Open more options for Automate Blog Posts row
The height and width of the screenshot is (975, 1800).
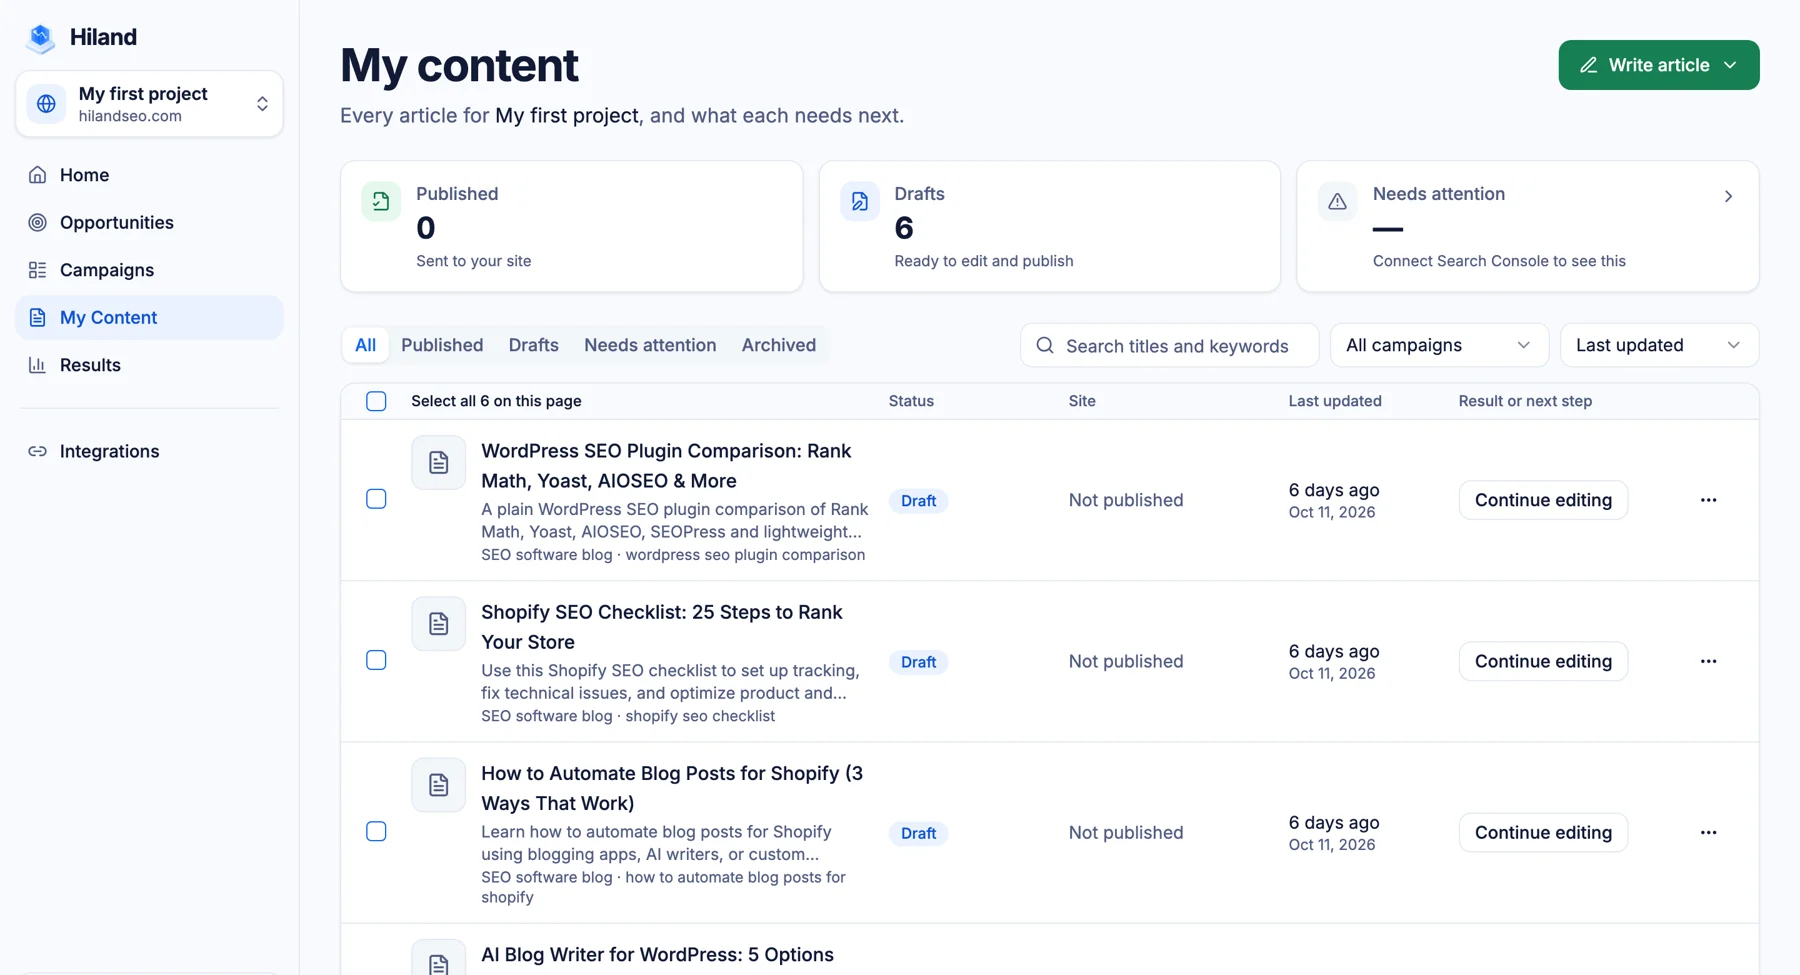1708,832
